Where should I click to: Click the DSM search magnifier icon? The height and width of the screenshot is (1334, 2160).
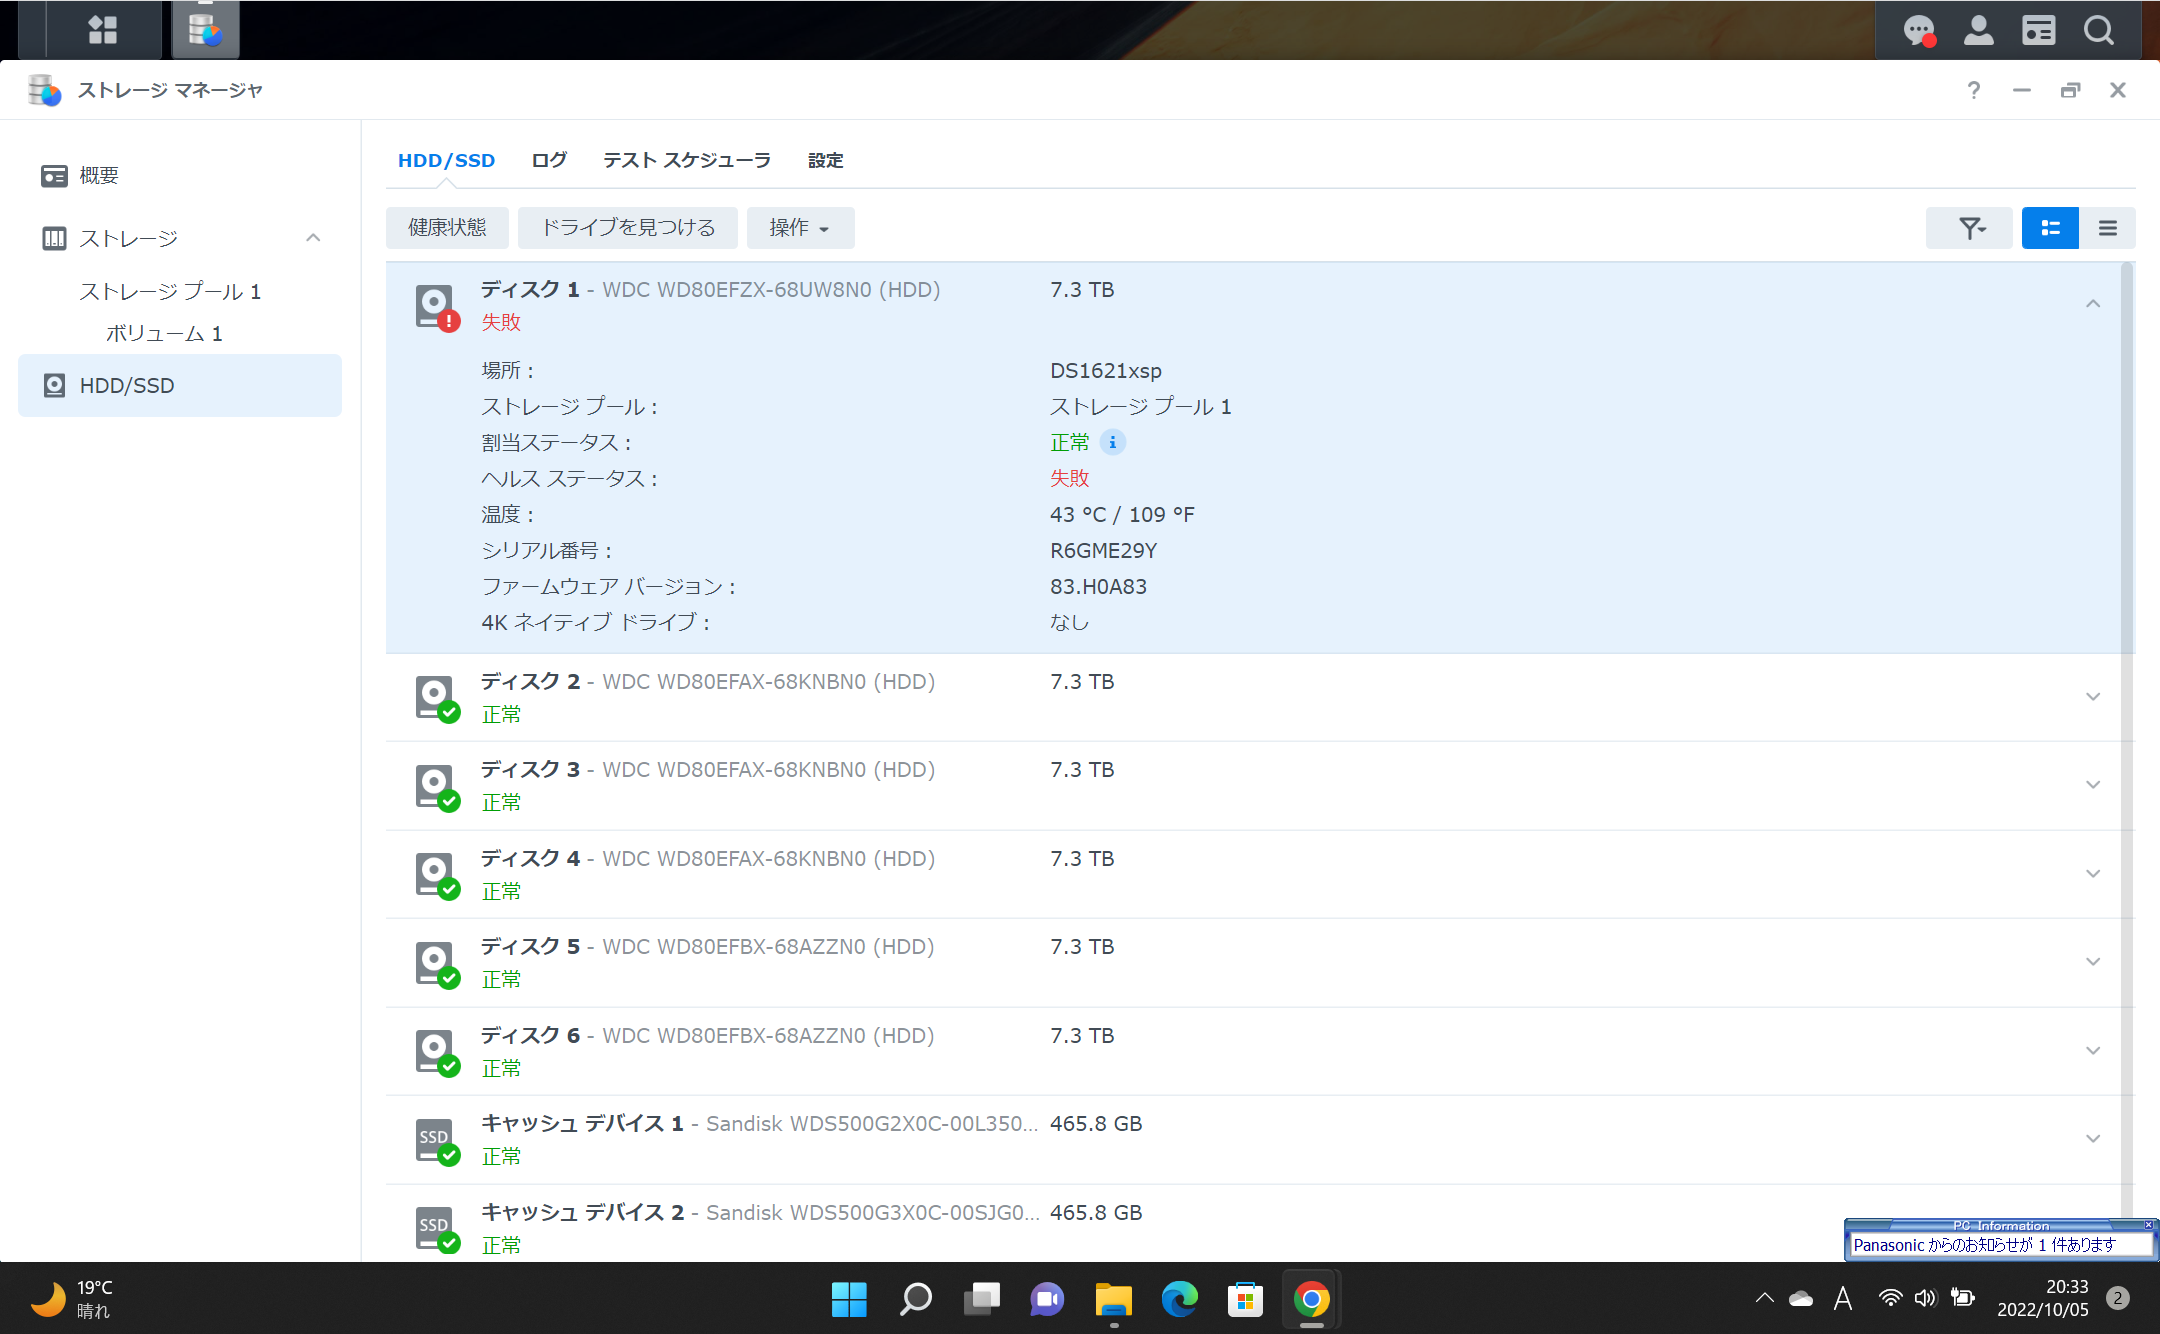pos(2098,31)
